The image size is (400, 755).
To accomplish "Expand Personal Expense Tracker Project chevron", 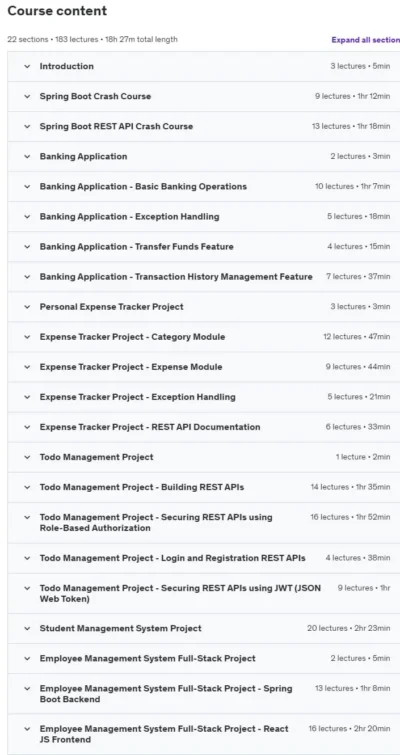I will 27,307.
